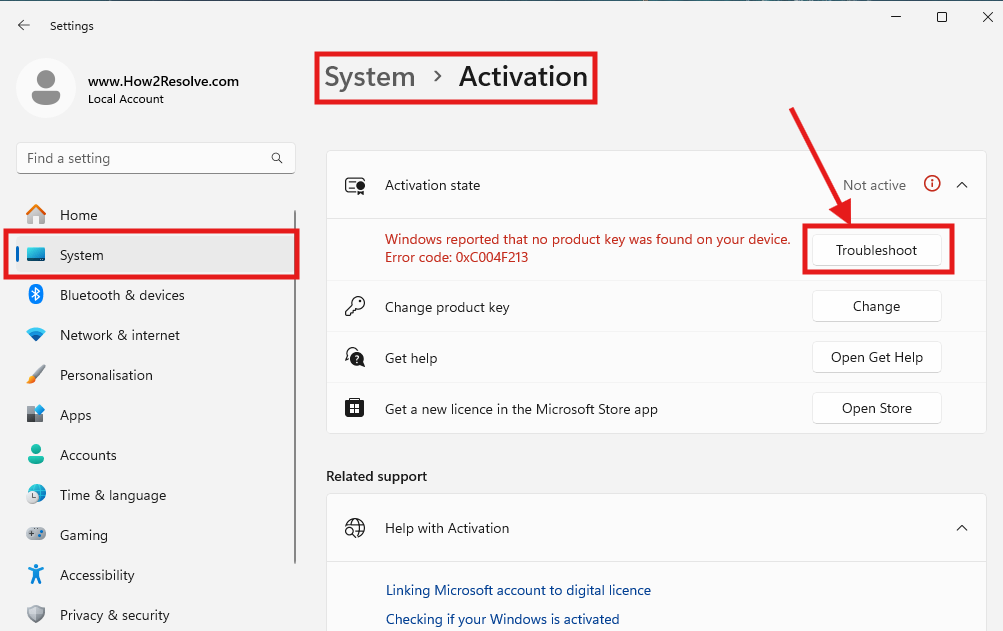Image resolution: width=1003 pixels, height=631 pixels.
Task: Open Apps settings page
Action: click(153, 415)
